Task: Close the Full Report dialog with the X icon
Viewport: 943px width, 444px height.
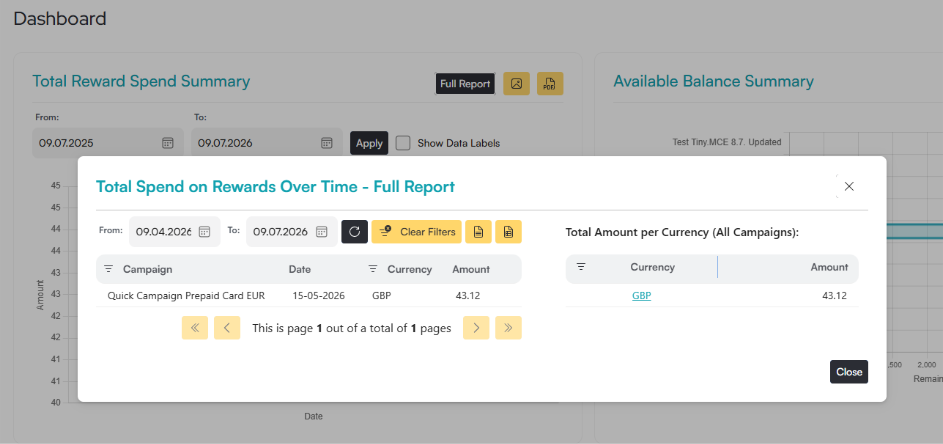Action: tap(849, 187)
